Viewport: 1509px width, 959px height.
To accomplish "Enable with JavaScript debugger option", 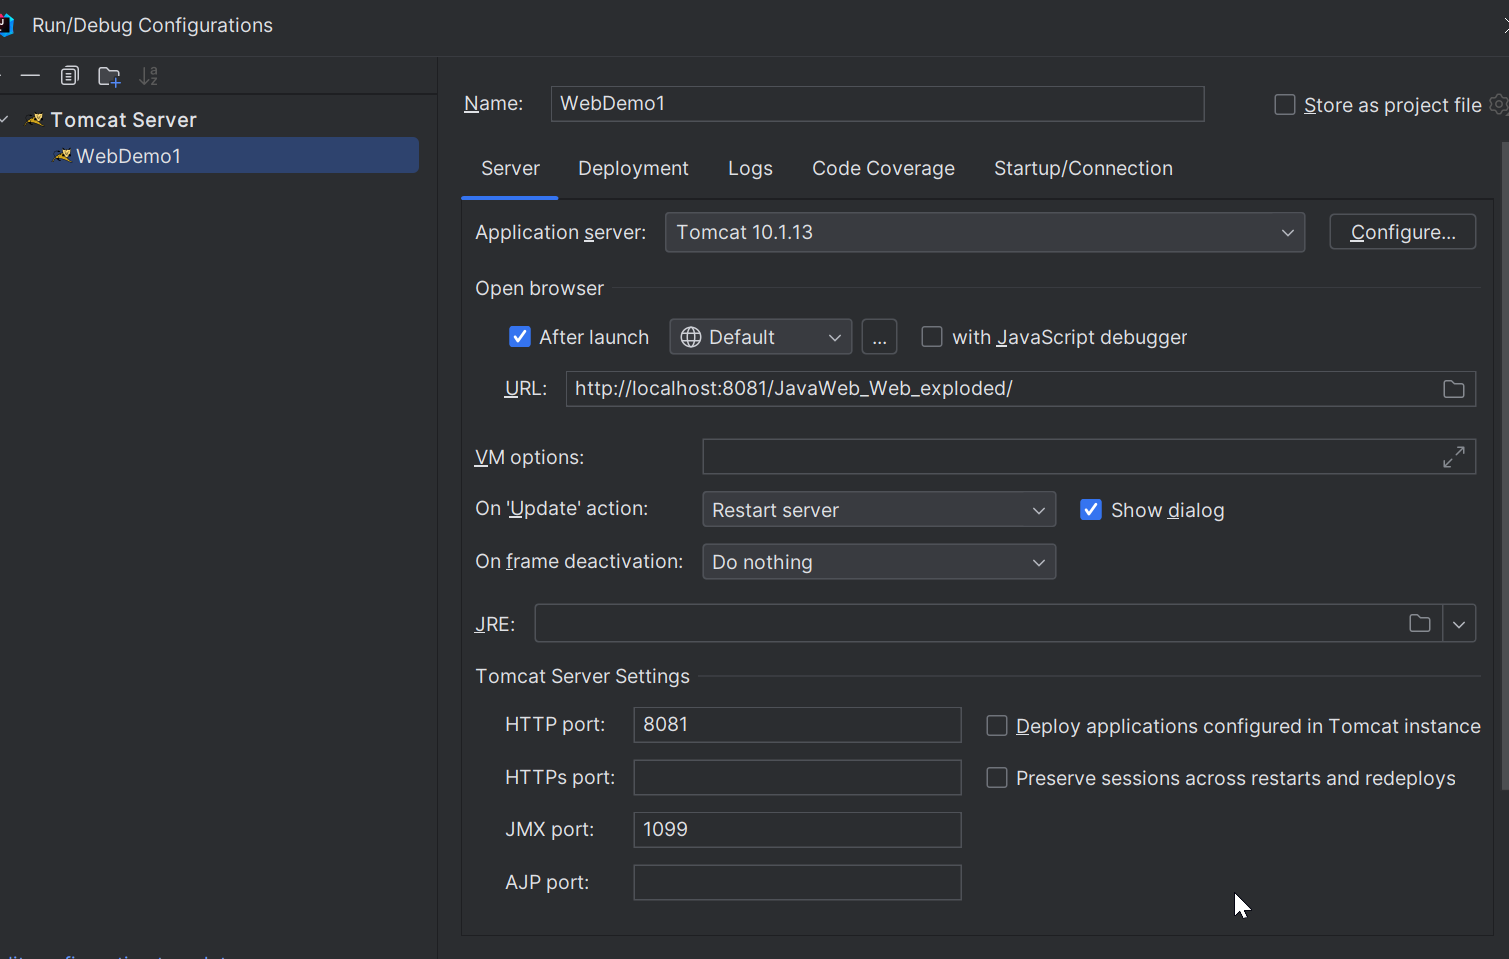I will coord(932,337).
